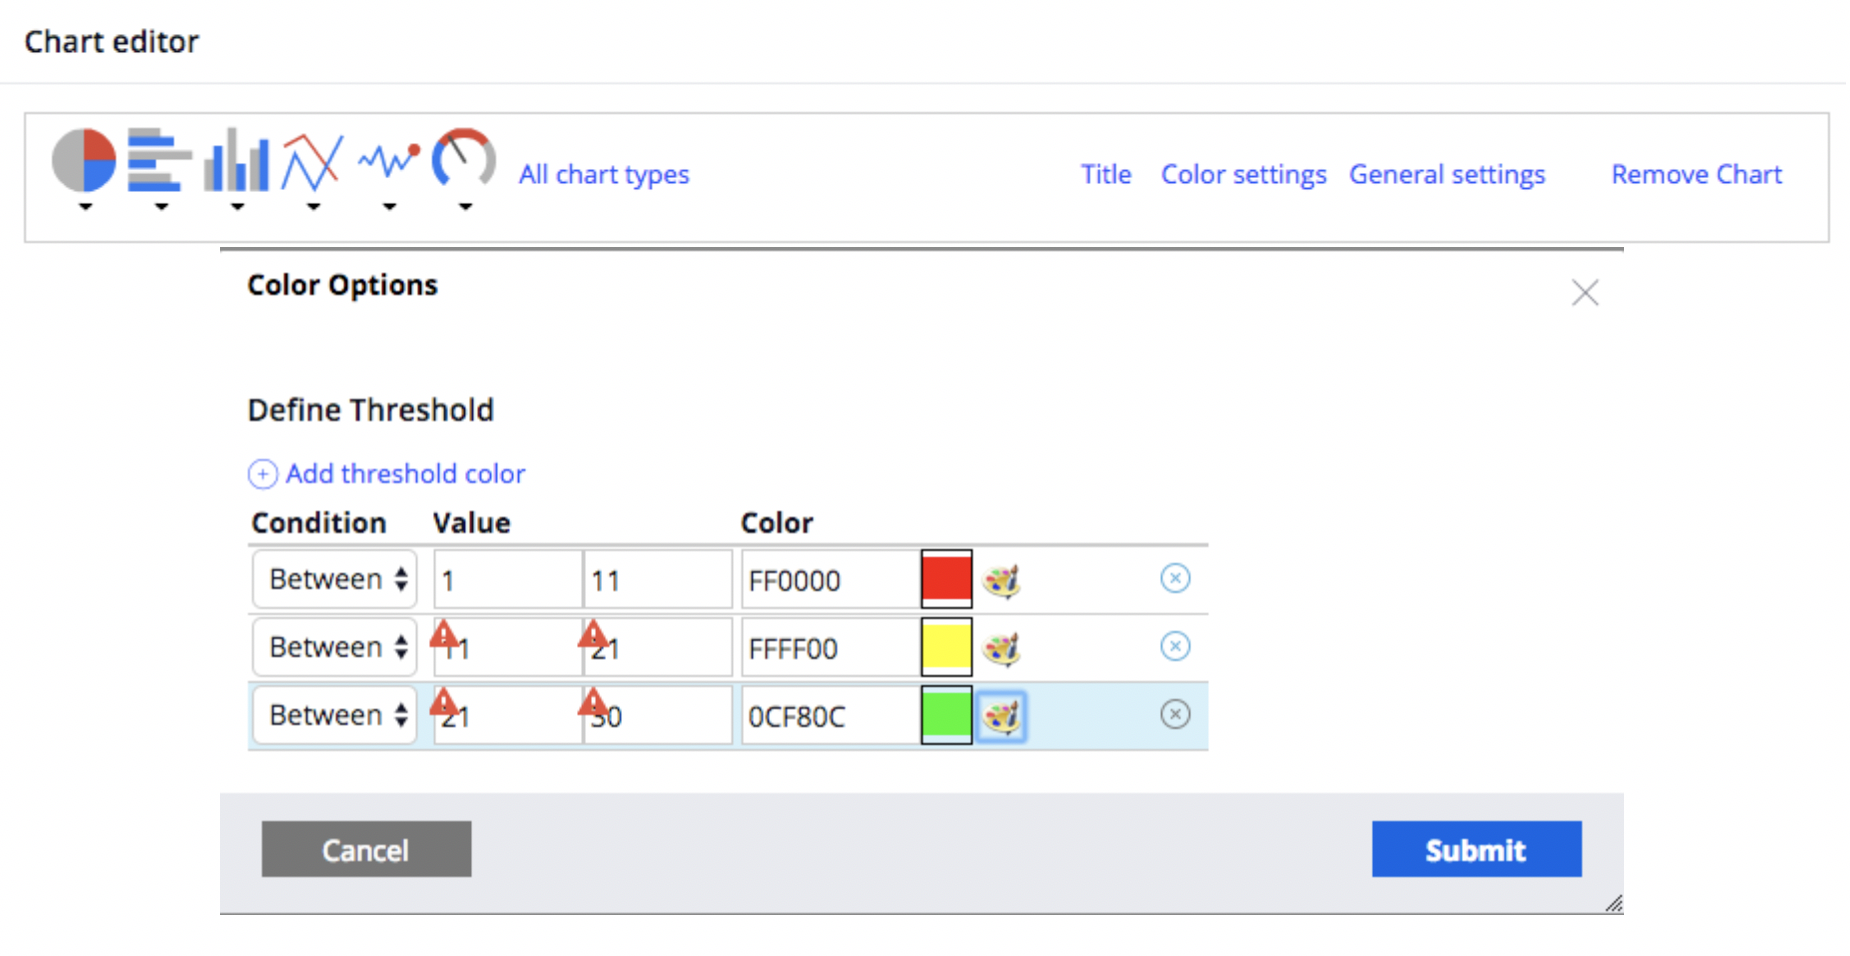Click the Color Options dialog title
The image size is (1850, 956).
(x=343, y=286)
